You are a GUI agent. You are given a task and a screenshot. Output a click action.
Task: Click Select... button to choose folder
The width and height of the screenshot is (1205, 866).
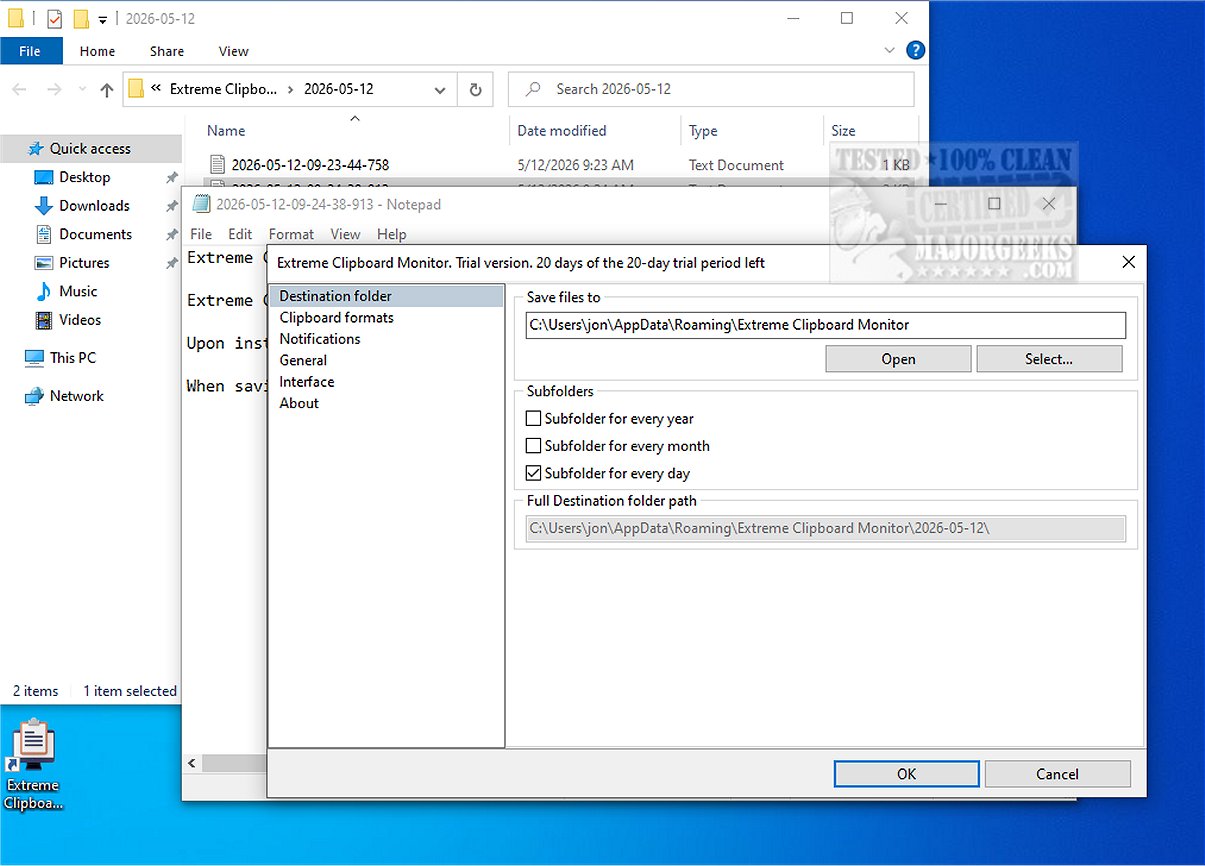(x=1049, y=359)
